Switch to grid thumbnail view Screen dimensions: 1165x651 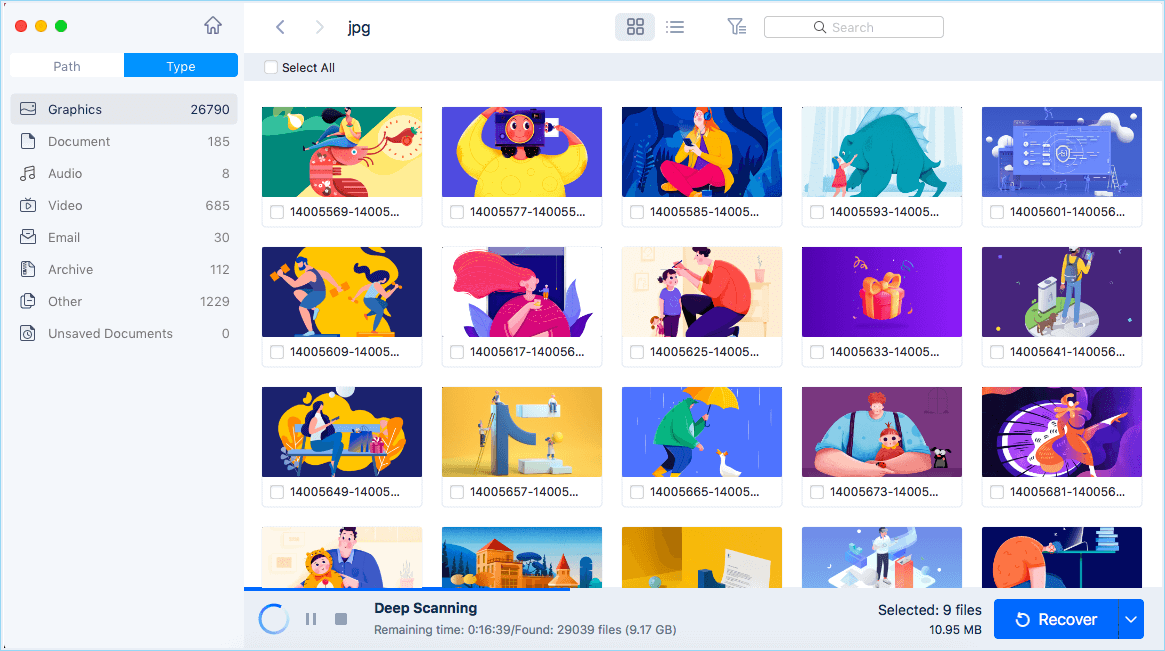point(635,27)
